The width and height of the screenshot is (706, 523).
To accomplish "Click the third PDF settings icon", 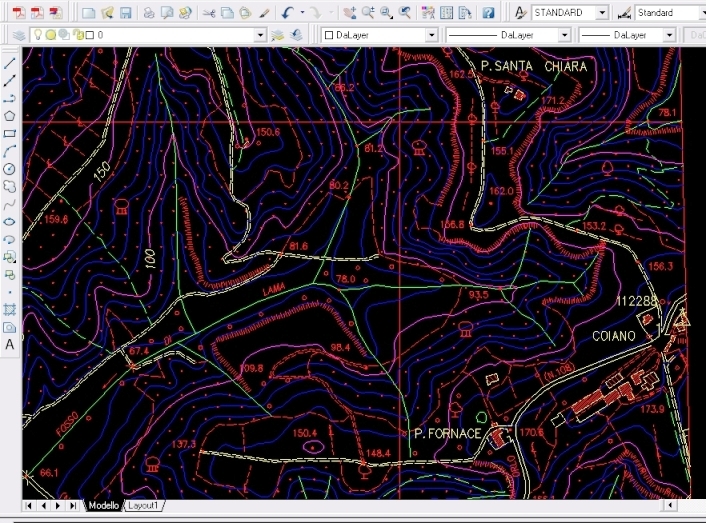I will (x=56, y=13).
